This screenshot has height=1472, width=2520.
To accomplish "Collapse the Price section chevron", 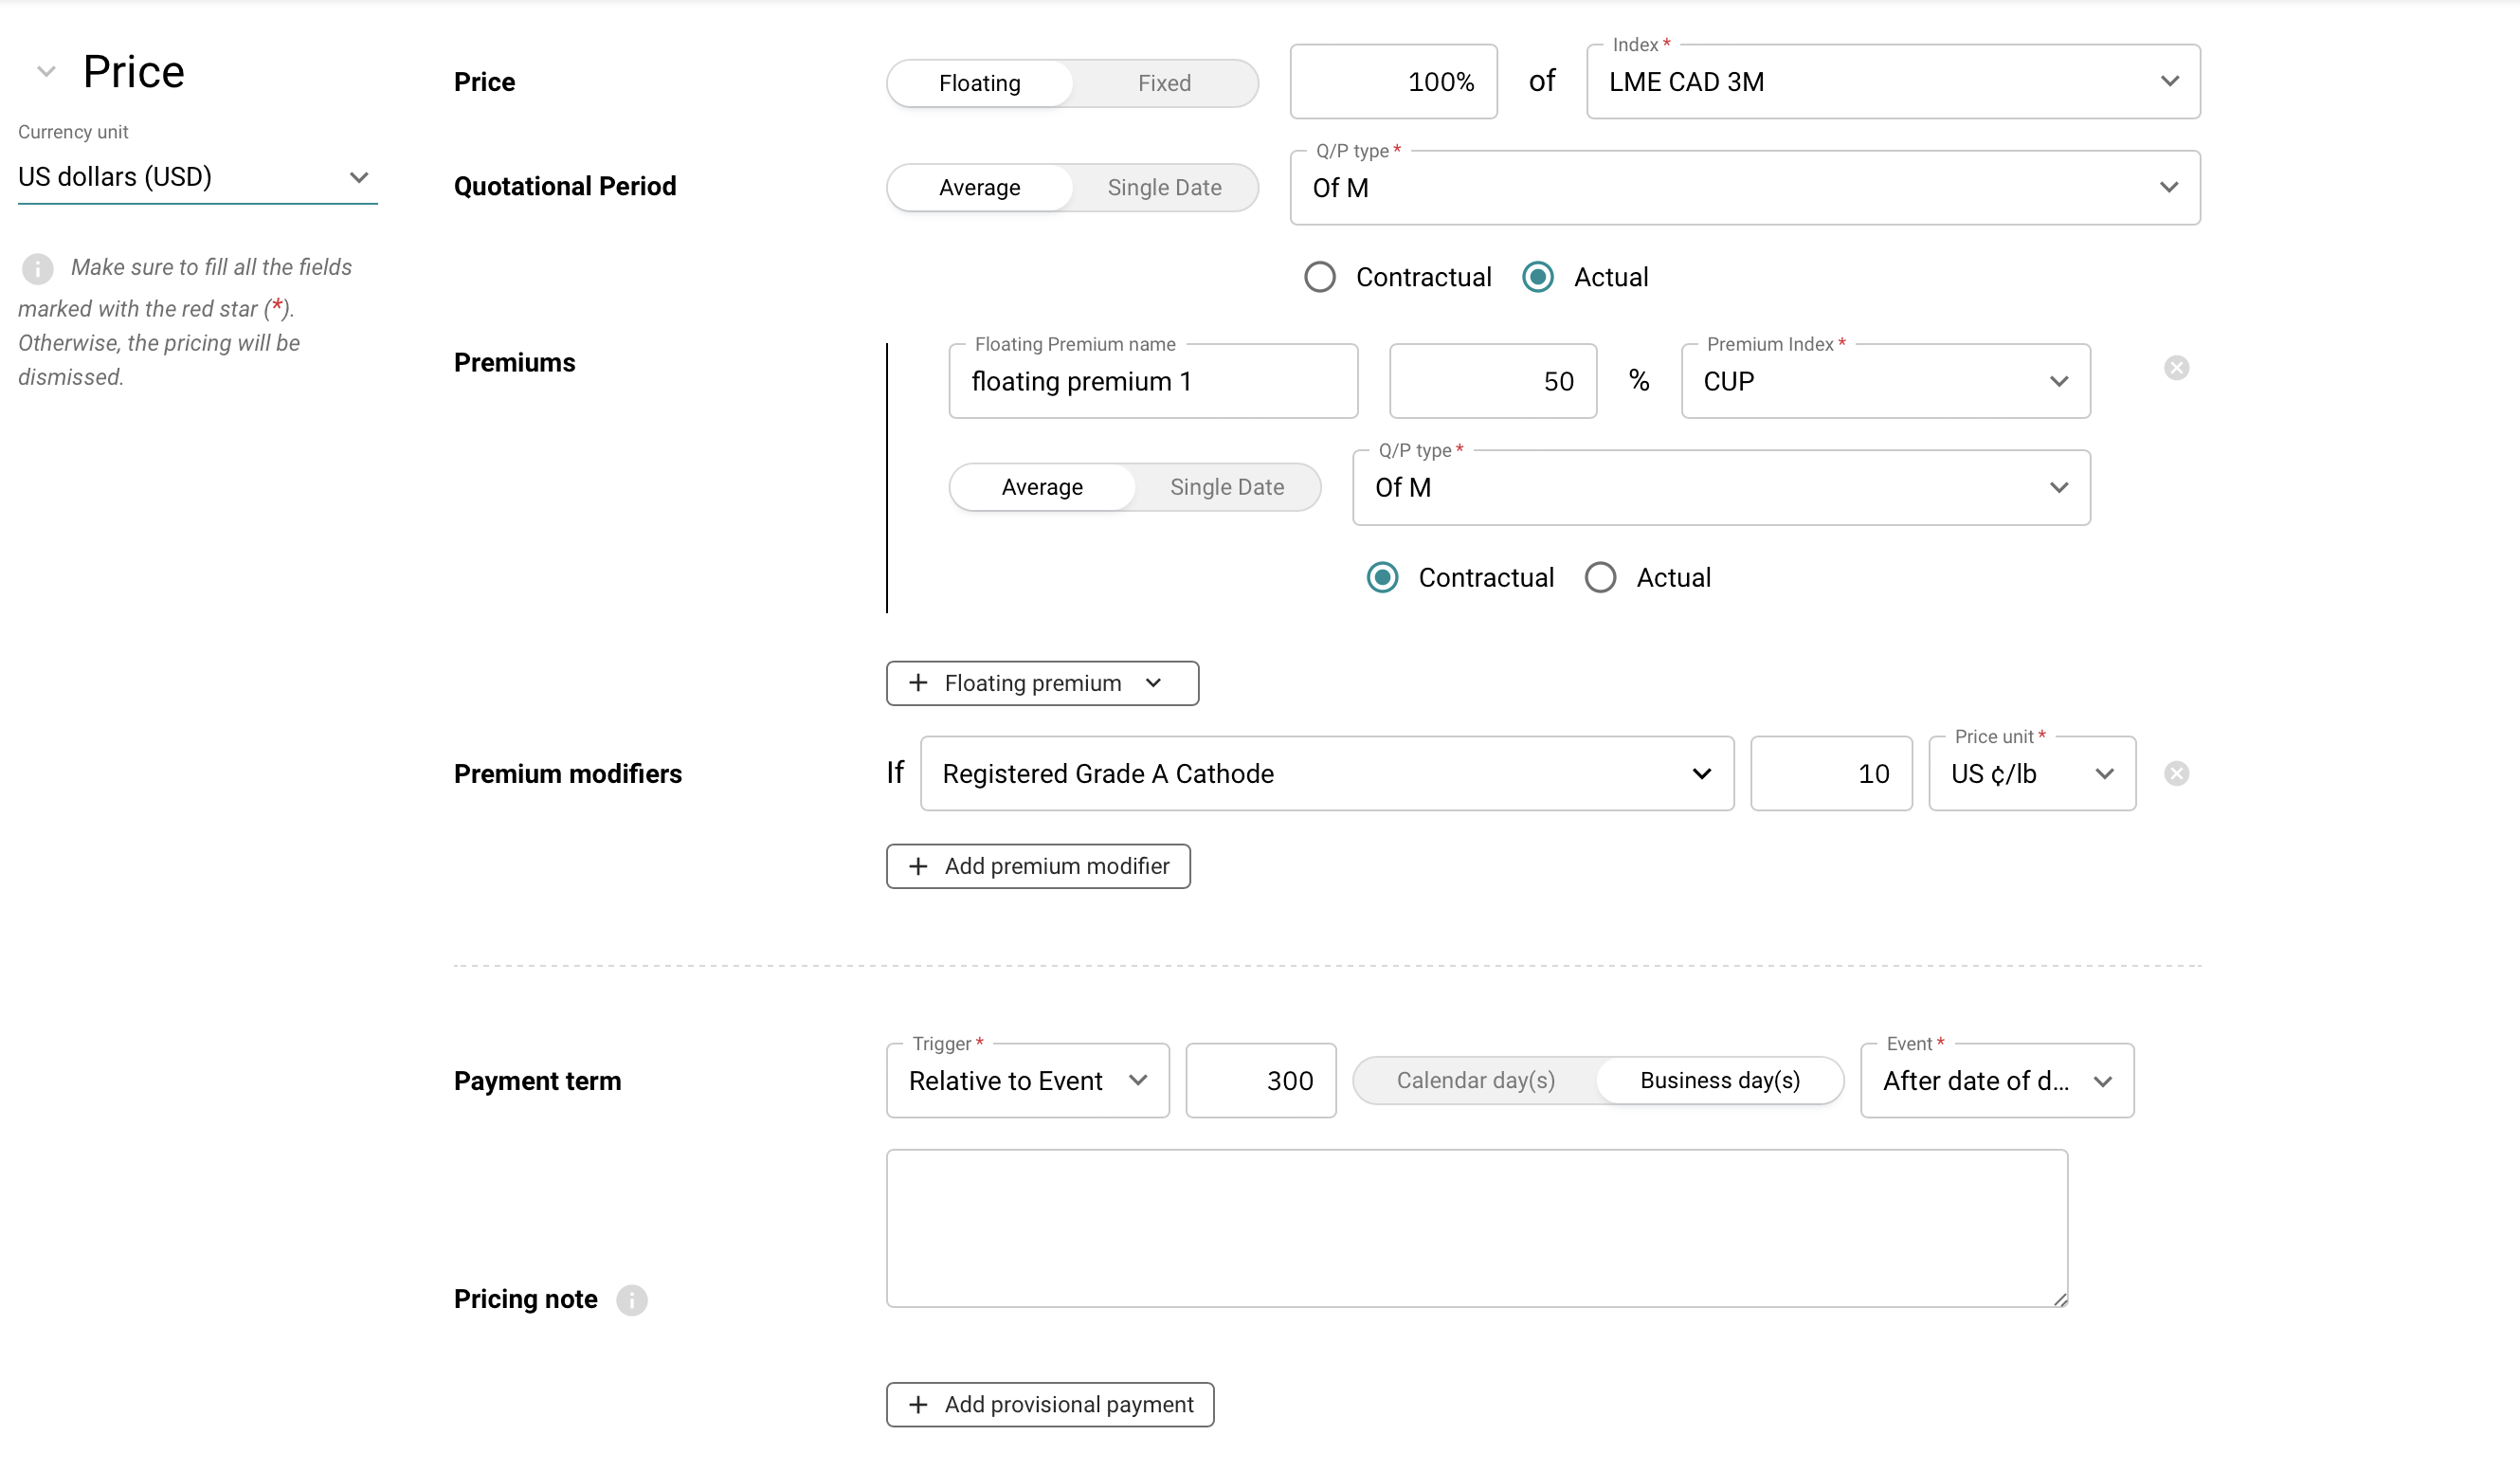I will click(x=46, y=71).
